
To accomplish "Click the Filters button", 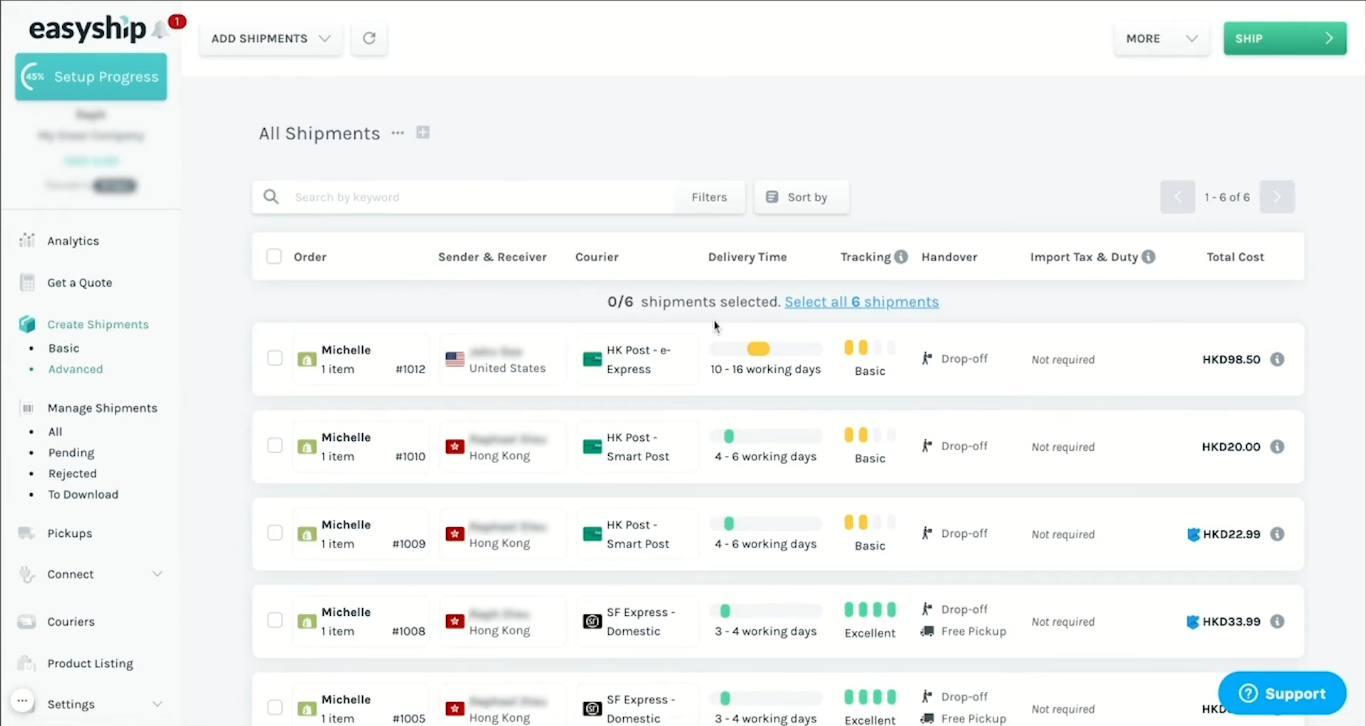I will tap(709, 197).
